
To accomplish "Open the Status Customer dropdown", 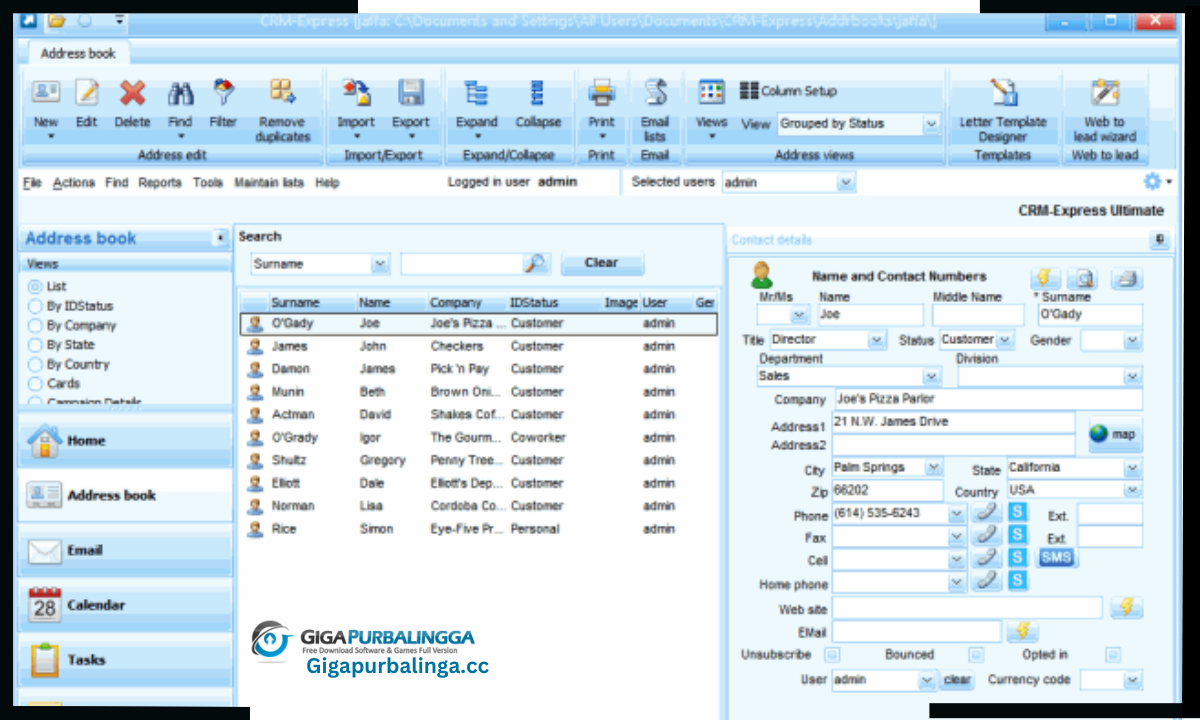I will click(1005, 340).
